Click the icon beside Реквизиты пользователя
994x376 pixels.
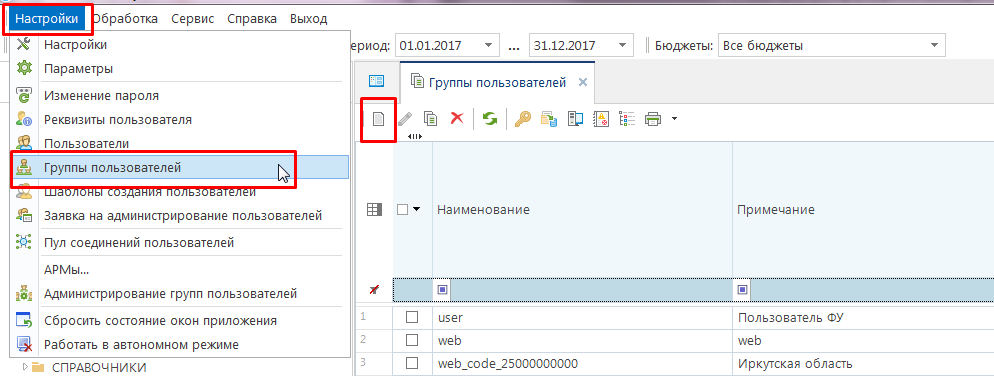[x=23, y=119]
